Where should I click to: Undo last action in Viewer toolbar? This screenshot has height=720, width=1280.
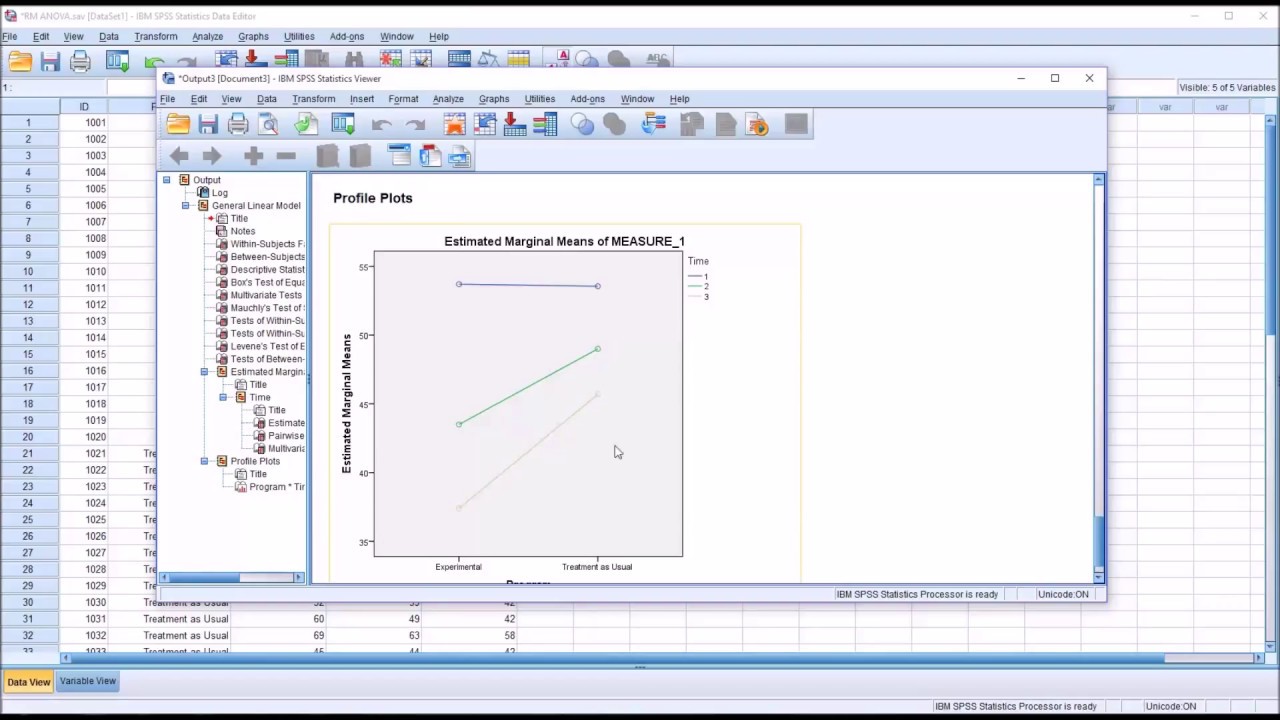click(381, 125)
